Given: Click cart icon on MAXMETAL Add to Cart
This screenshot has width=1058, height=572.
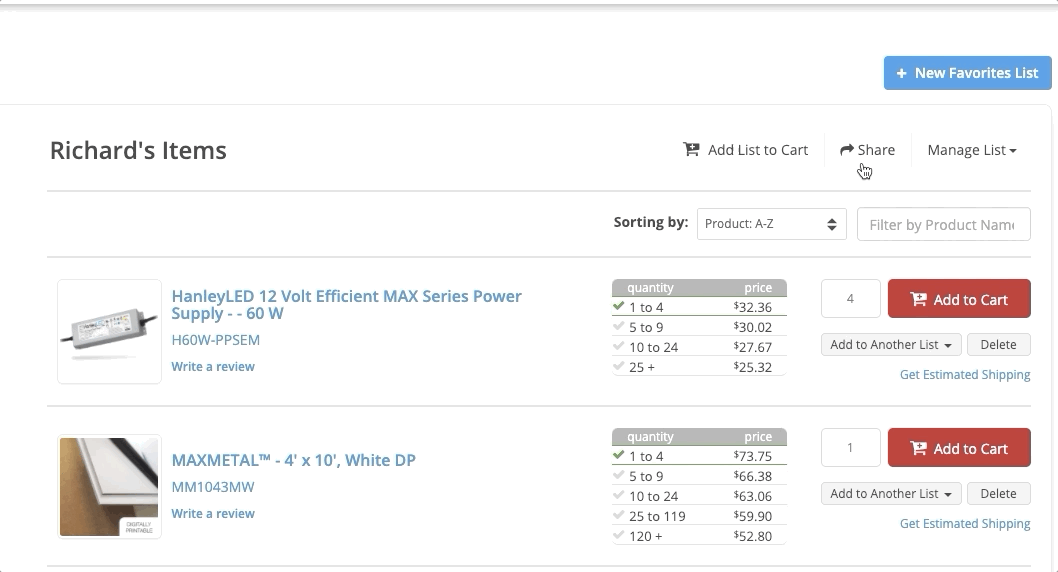Looking at the screenshot, I should 919,449.
